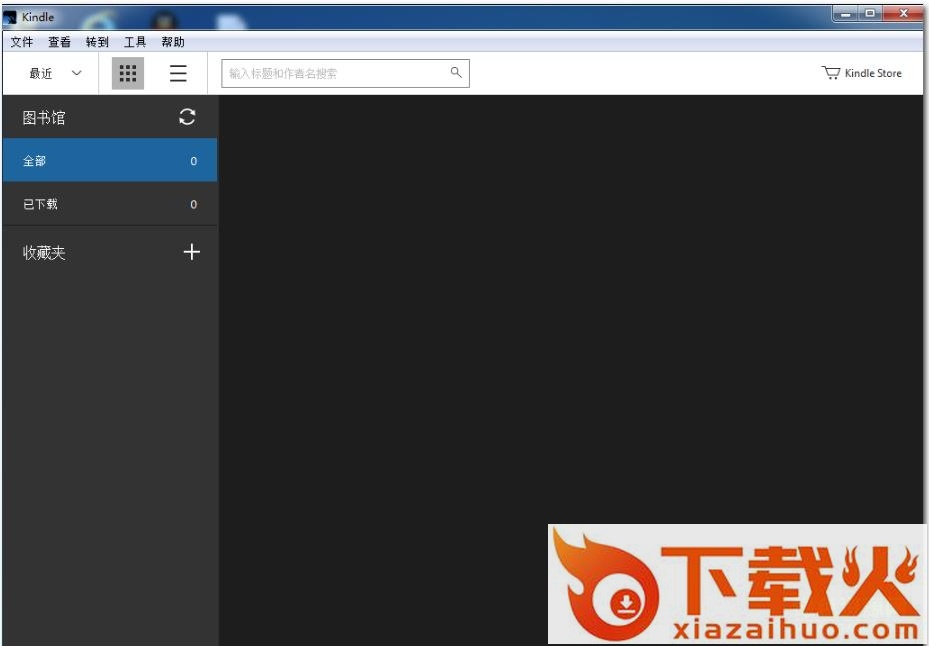Click the 收藏夹 heading
Screen dimensions: 929x646
[44, 252]
